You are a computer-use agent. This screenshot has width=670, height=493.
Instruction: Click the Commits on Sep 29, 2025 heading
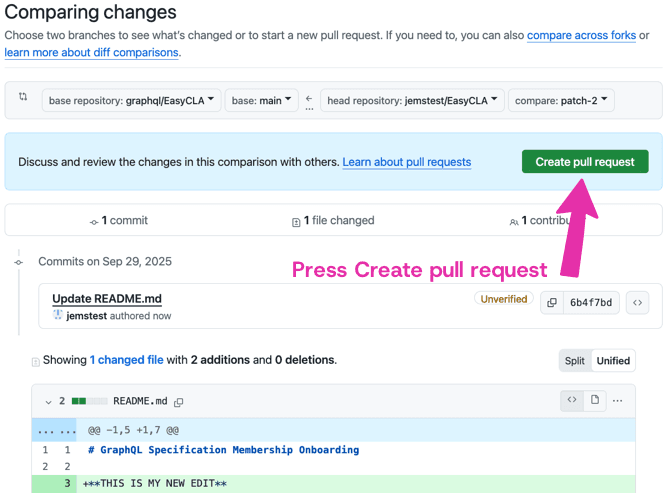pos(105,261)
